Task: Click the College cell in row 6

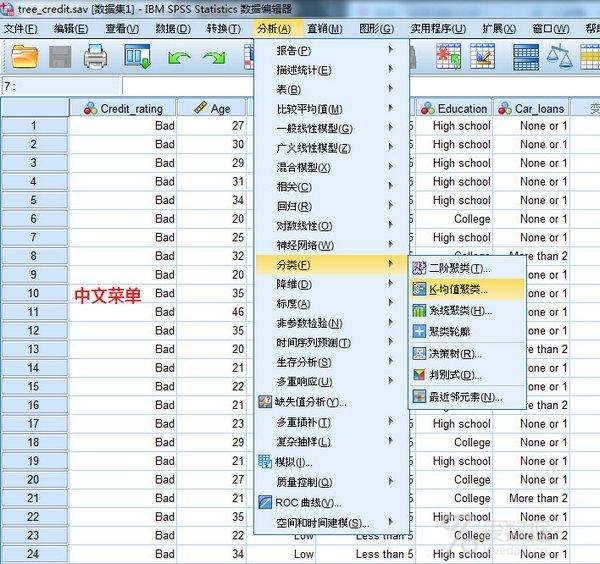Action: (454, 219)
